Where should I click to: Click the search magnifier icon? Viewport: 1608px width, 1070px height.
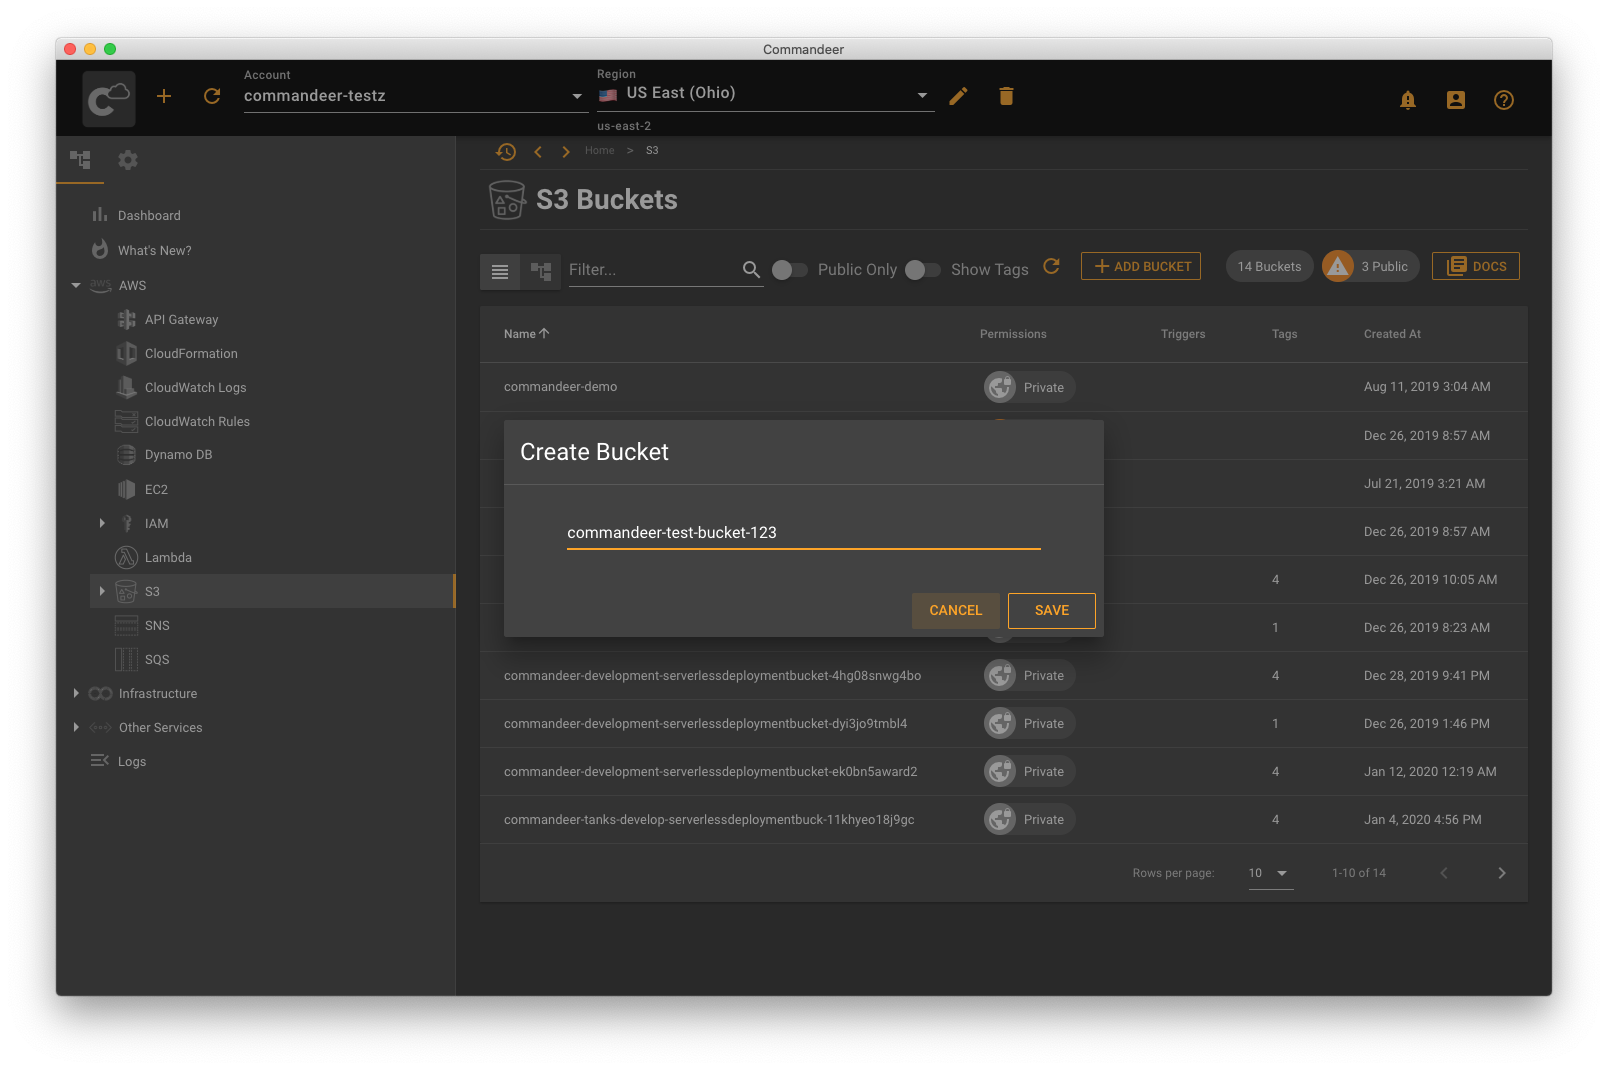(752, 269)
